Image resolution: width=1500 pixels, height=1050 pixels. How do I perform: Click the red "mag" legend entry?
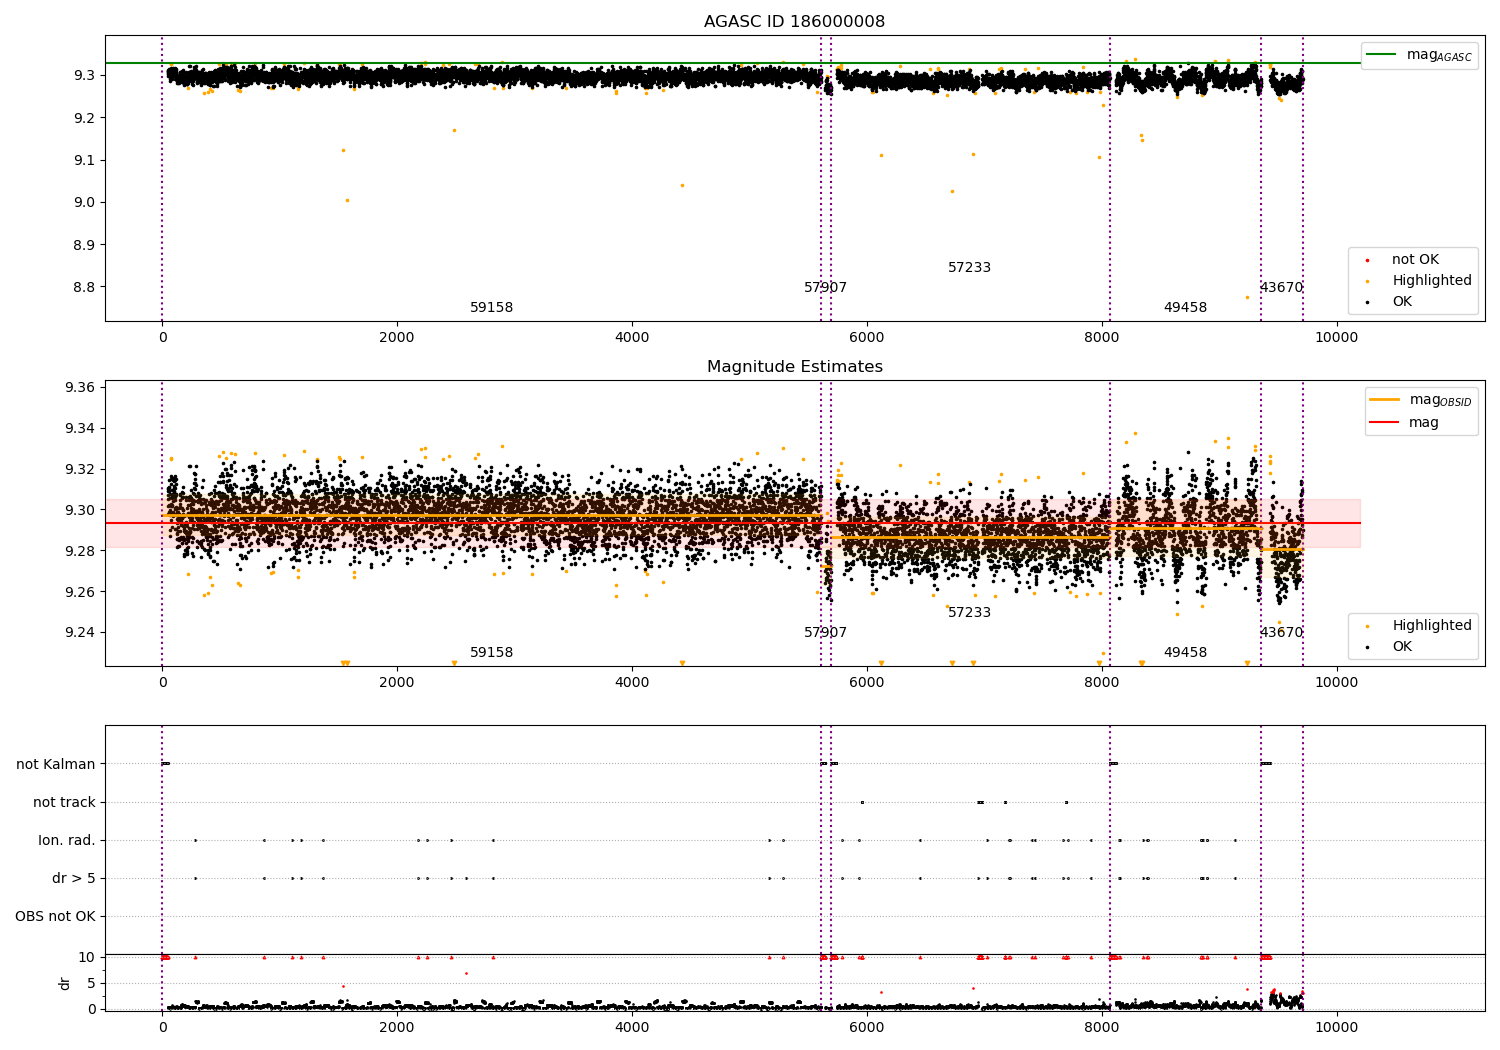[1404, 423]
